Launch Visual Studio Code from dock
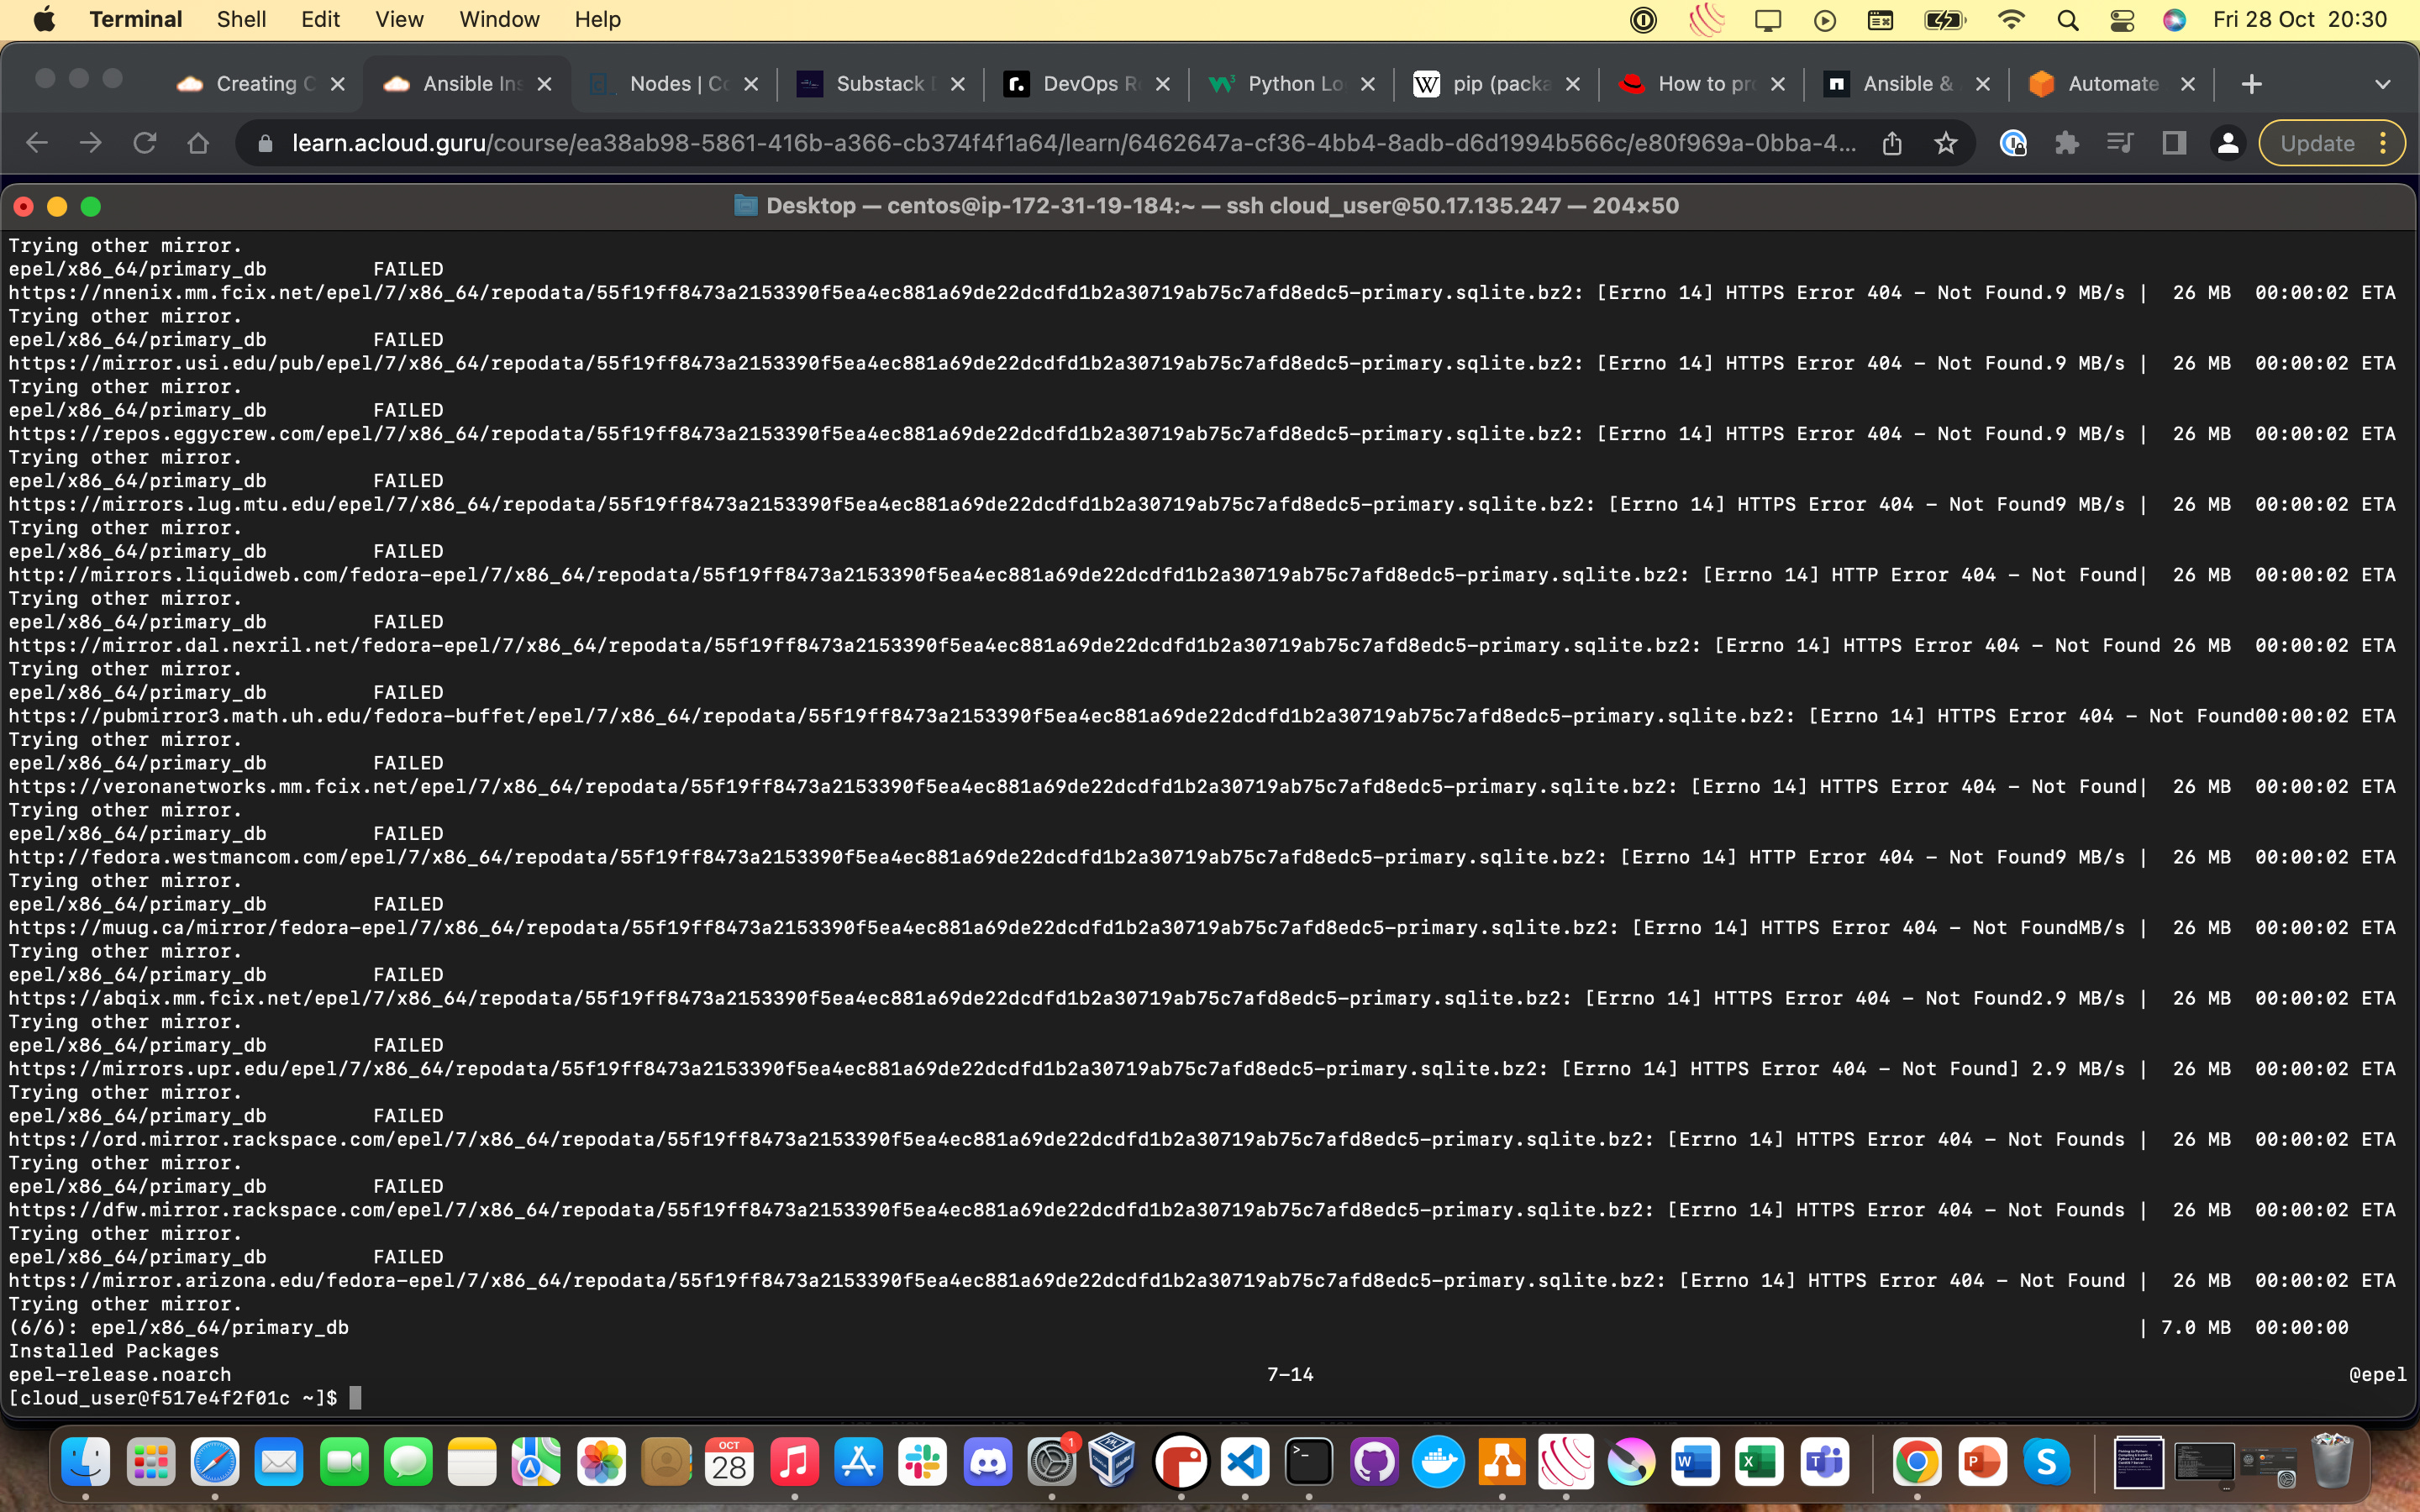Screen dimensions: 2420x1512 pyautogui.click(x=1245, y=1463)
